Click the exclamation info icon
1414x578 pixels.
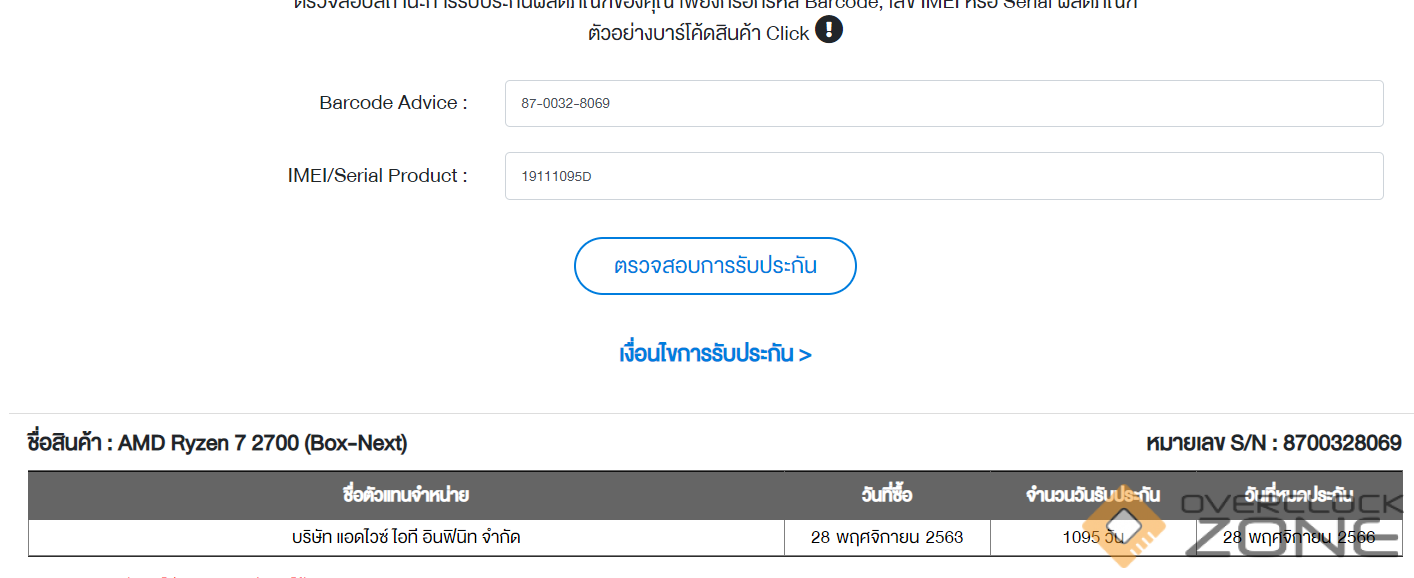(829, 30)
